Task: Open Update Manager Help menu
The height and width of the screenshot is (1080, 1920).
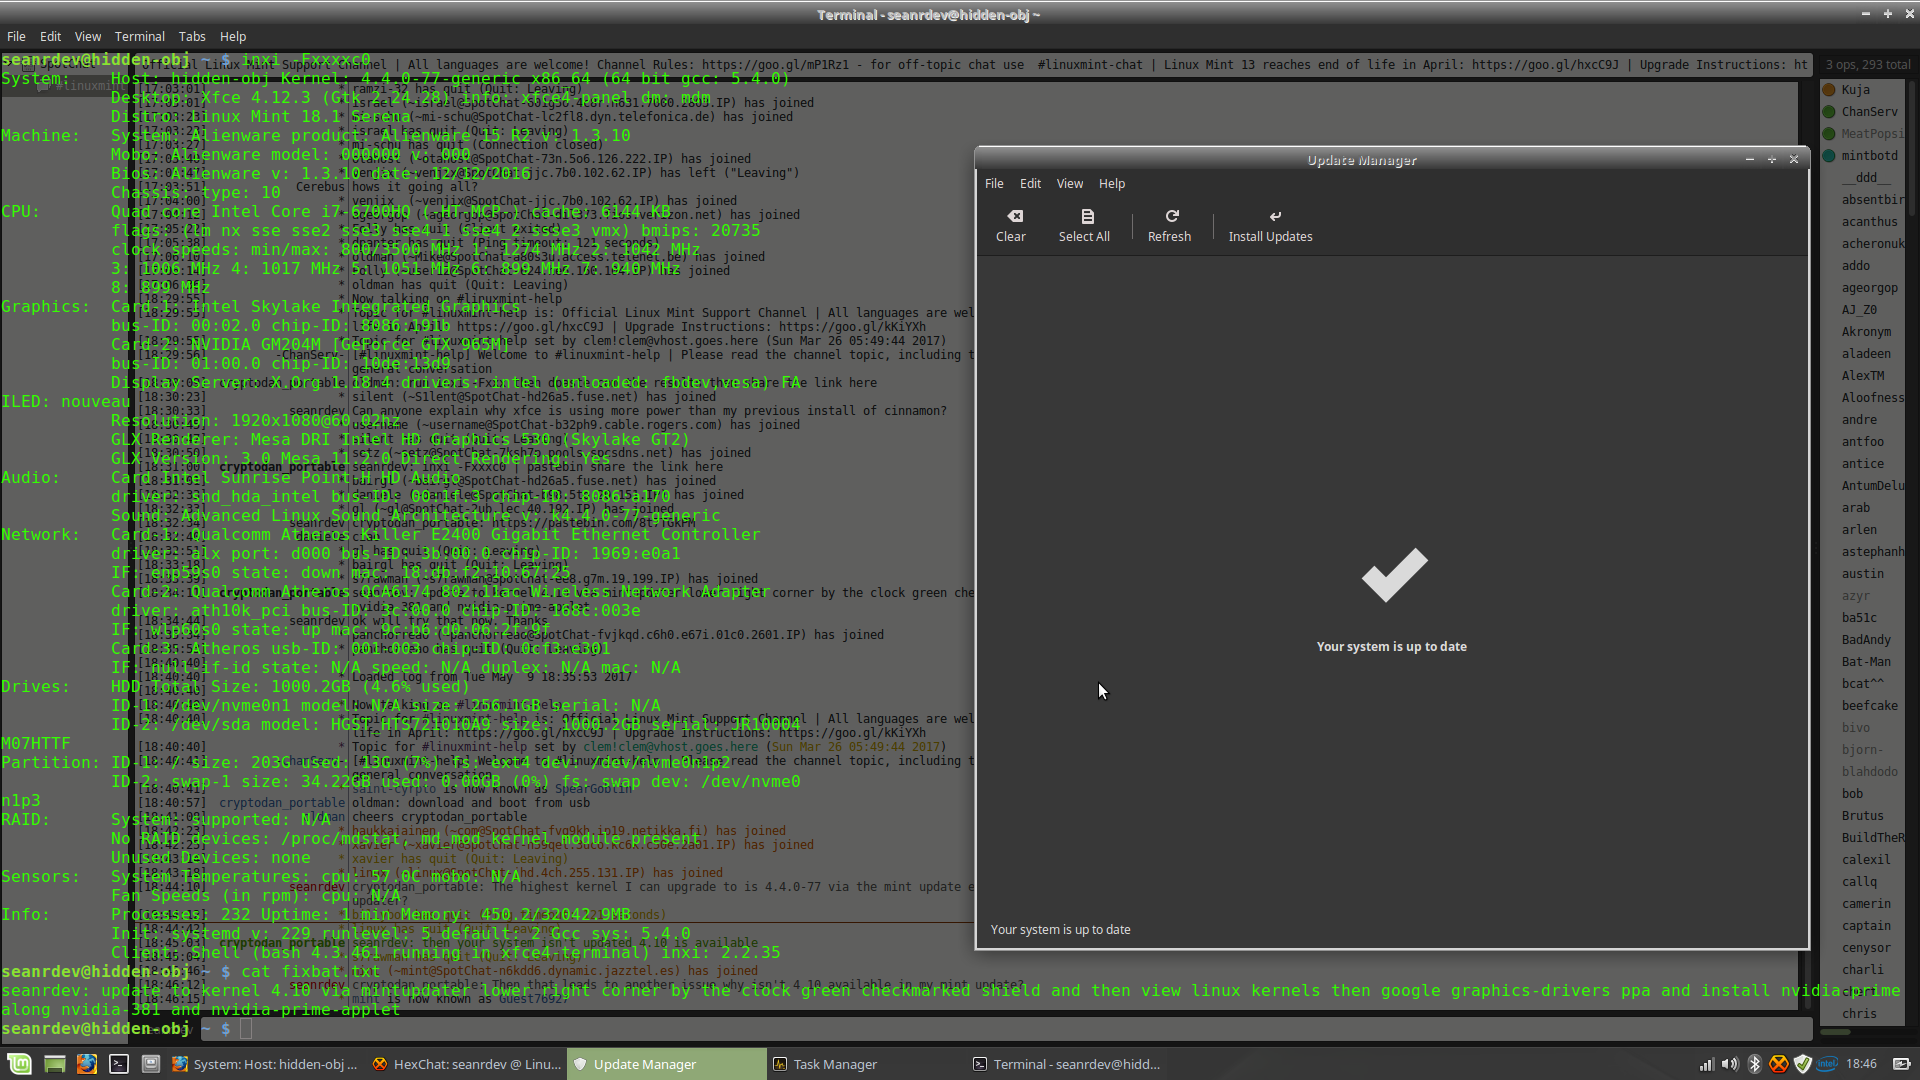Action: tap(1112, 184)
